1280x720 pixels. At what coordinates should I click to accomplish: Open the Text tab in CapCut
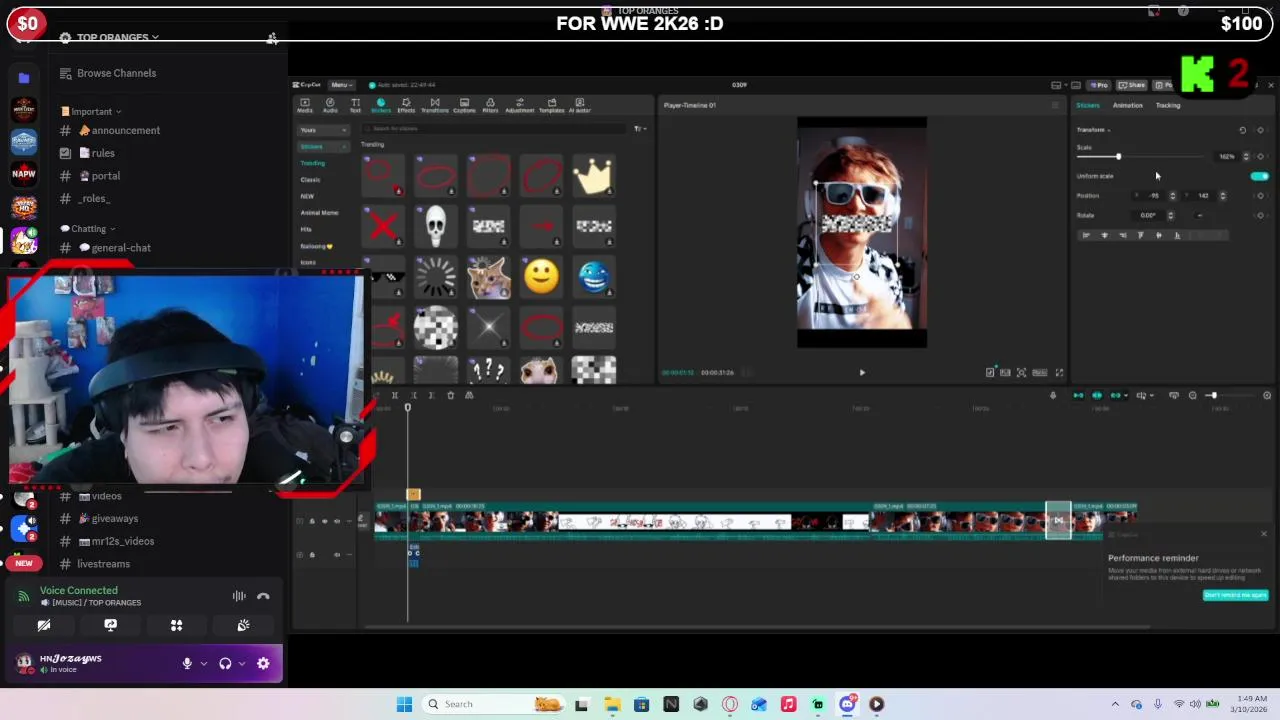[x=355, y=105]
